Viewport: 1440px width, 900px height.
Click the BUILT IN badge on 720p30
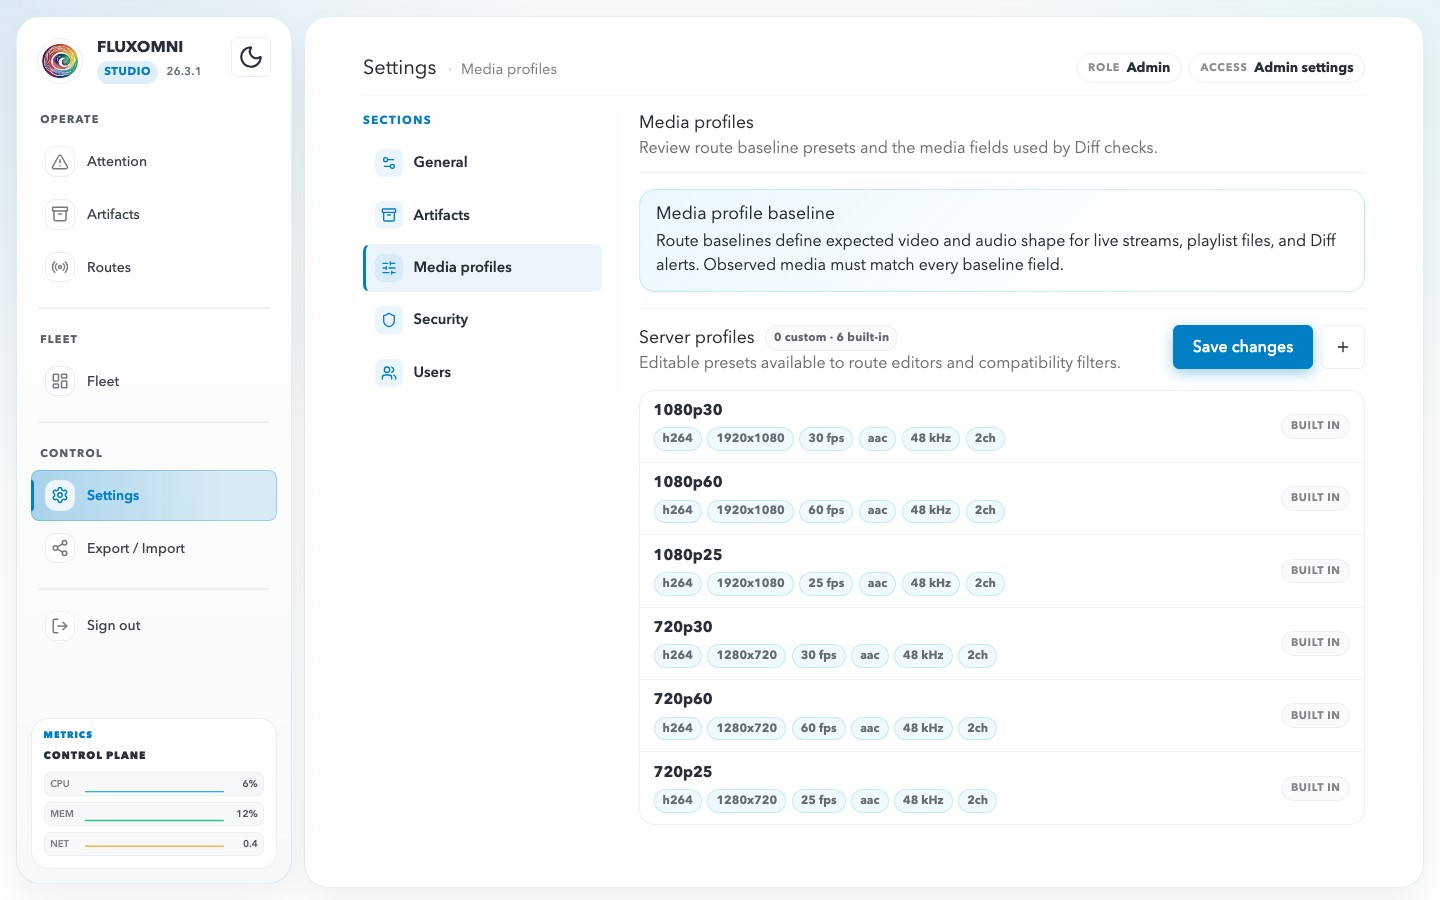(x=1315, y=643)
